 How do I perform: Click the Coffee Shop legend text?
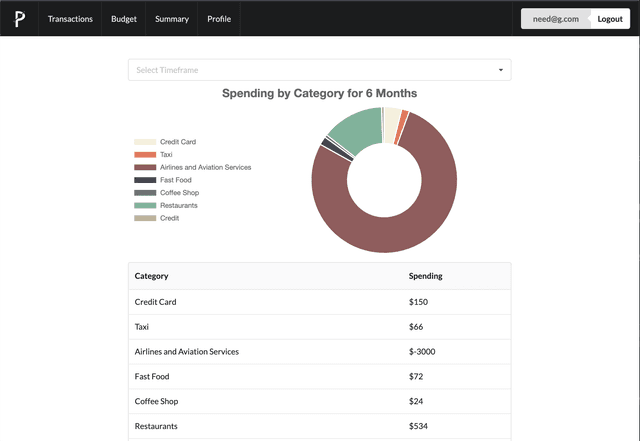coord(180,192)
